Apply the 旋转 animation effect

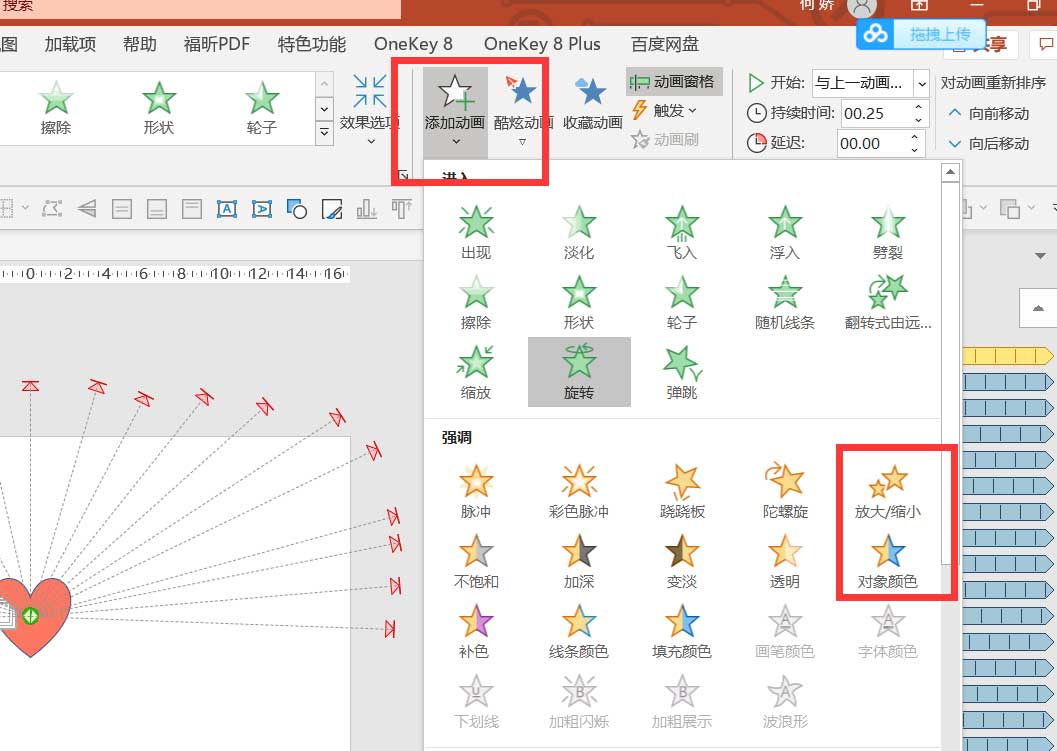pos(578,370)
